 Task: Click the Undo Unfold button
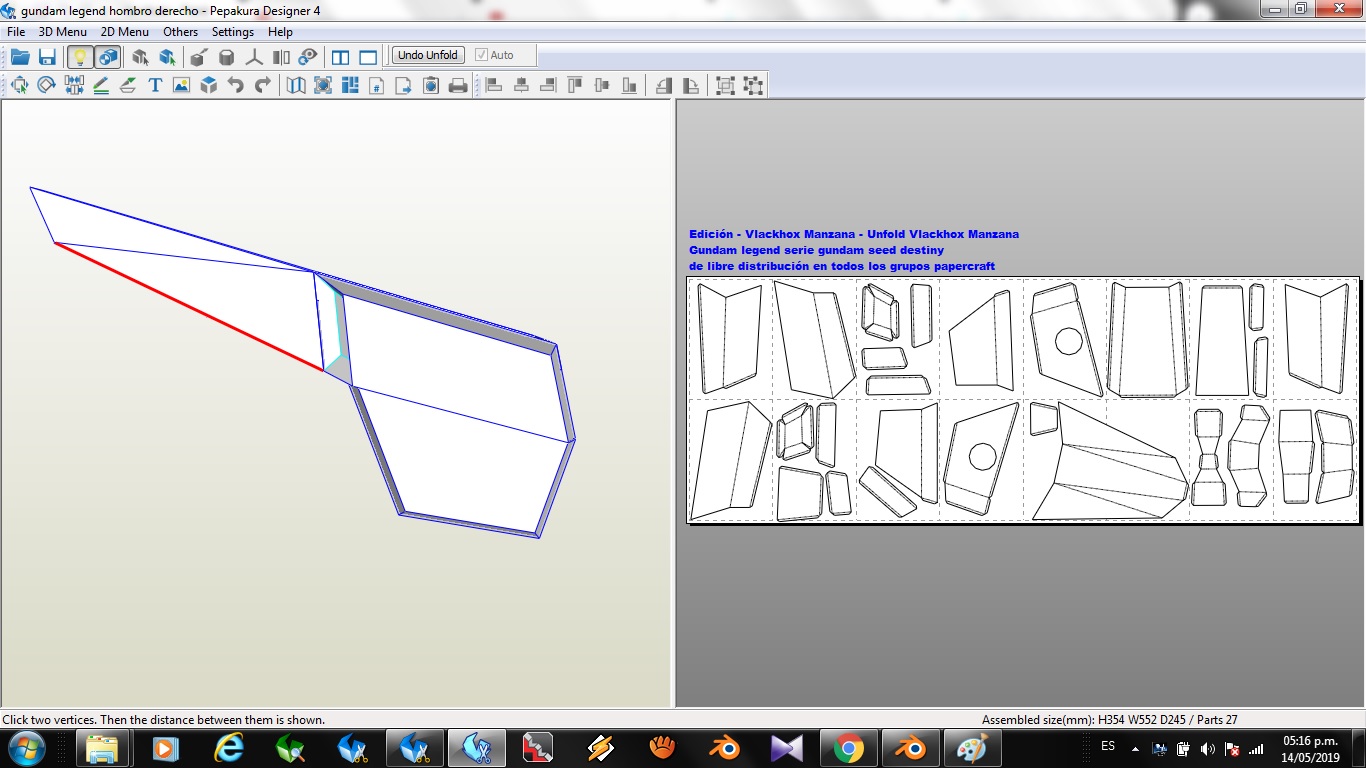click(428, 55)
